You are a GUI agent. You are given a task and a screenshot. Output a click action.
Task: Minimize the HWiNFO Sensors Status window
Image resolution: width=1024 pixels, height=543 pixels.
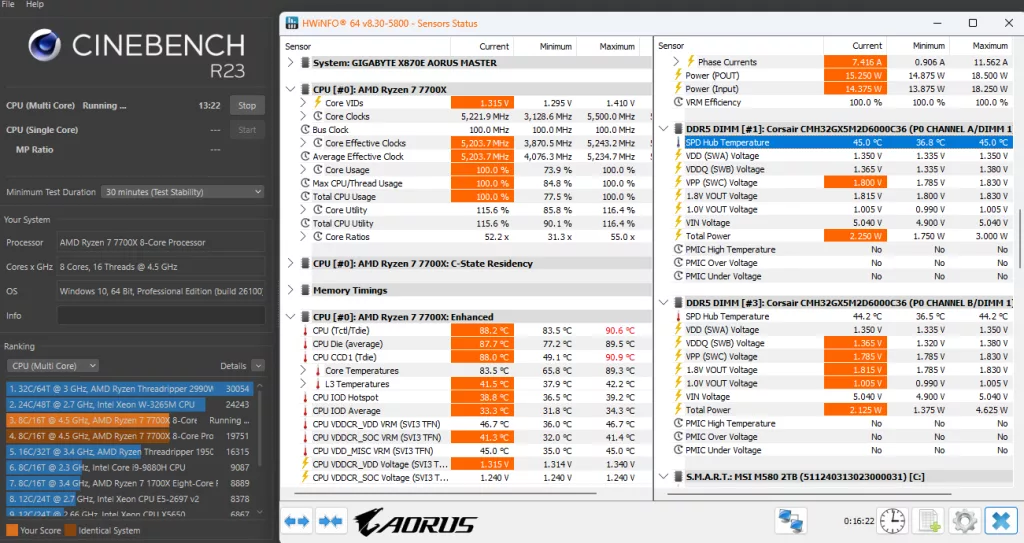coord(937,23)
